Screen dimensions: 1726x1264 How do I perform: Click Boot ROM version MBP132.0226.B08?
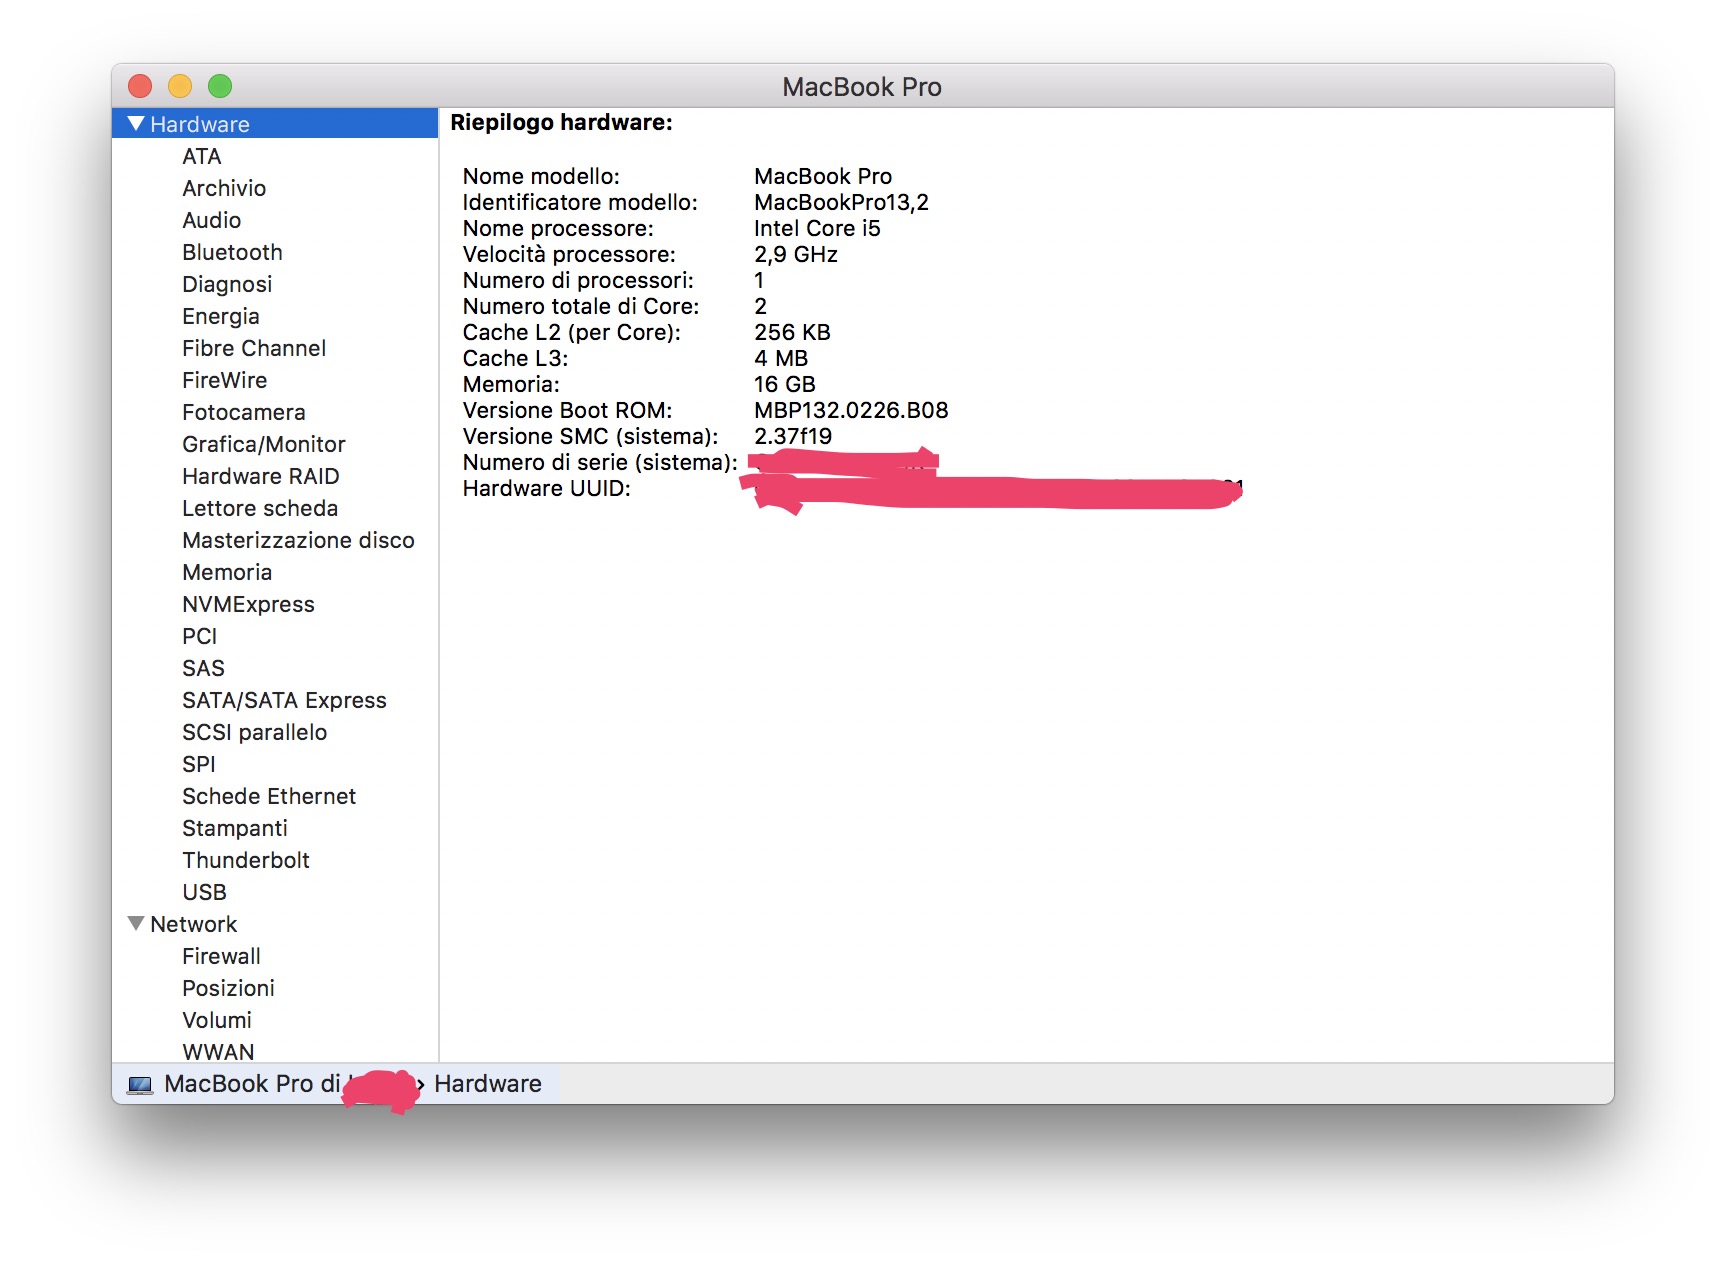[851, 410]
